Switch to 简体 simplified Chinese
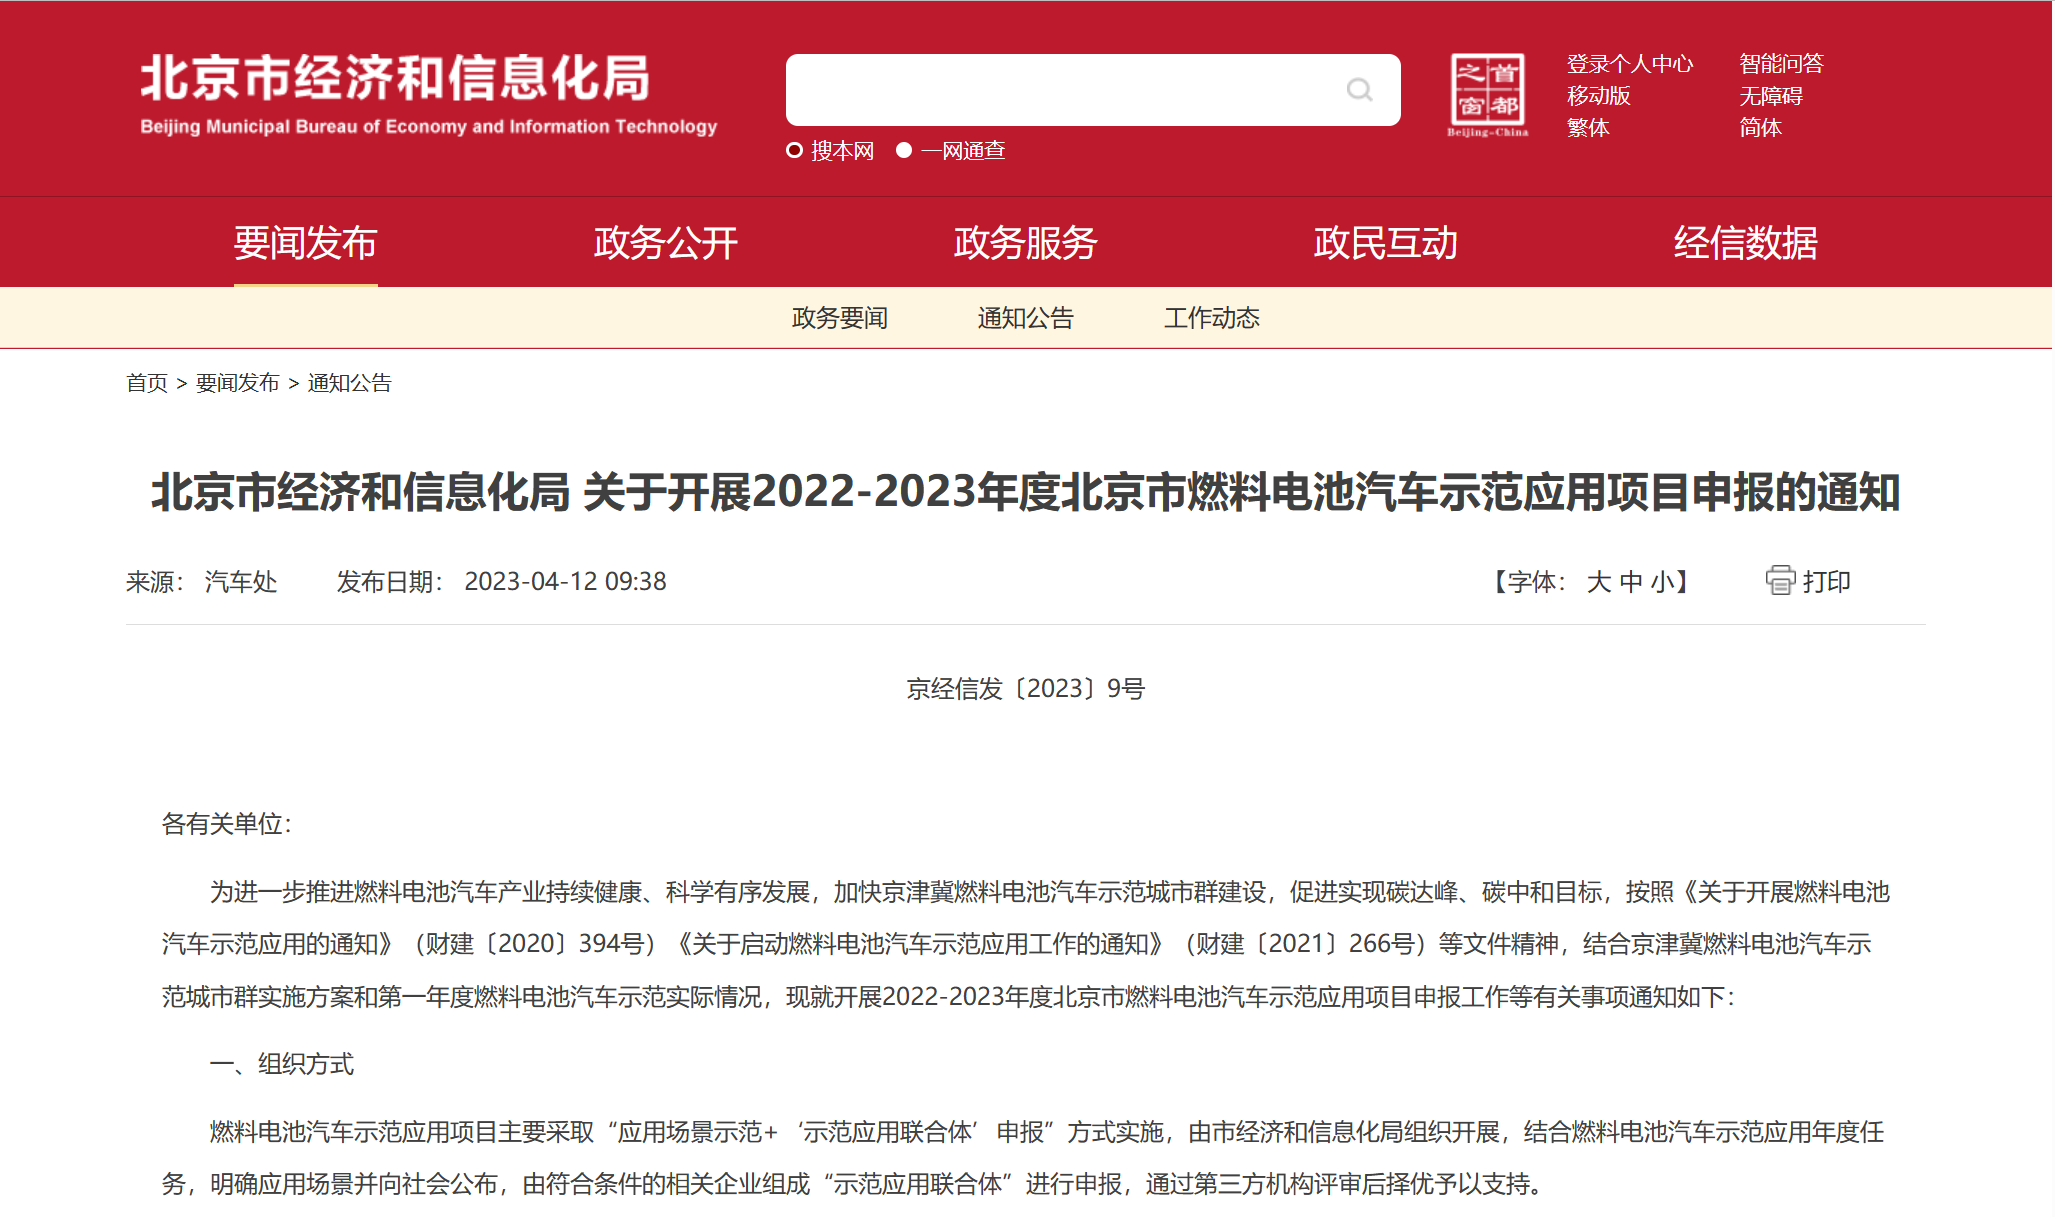 (1760, 128)
